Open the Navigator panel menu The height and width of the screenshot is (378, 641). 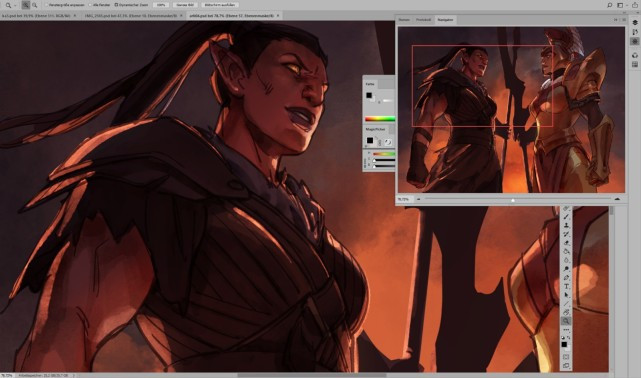click(624, 20)
